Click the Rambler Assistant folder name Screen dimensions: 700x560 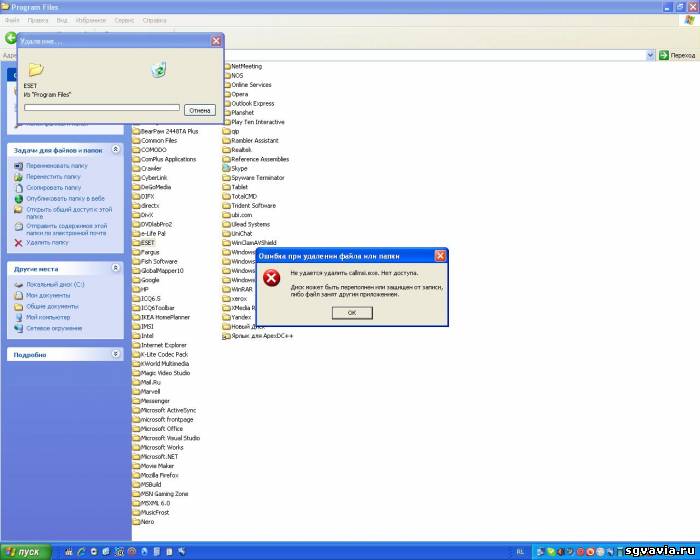click(x=254, y=141)
